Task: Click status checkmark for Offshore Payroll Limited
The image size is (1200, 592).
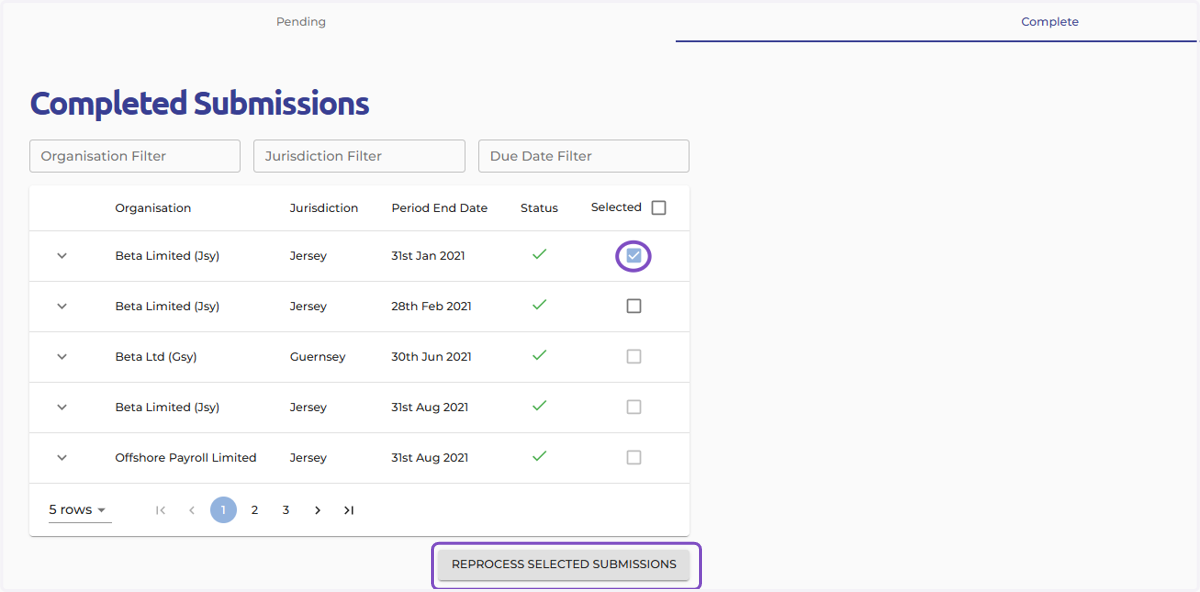Action: point(539,456)
